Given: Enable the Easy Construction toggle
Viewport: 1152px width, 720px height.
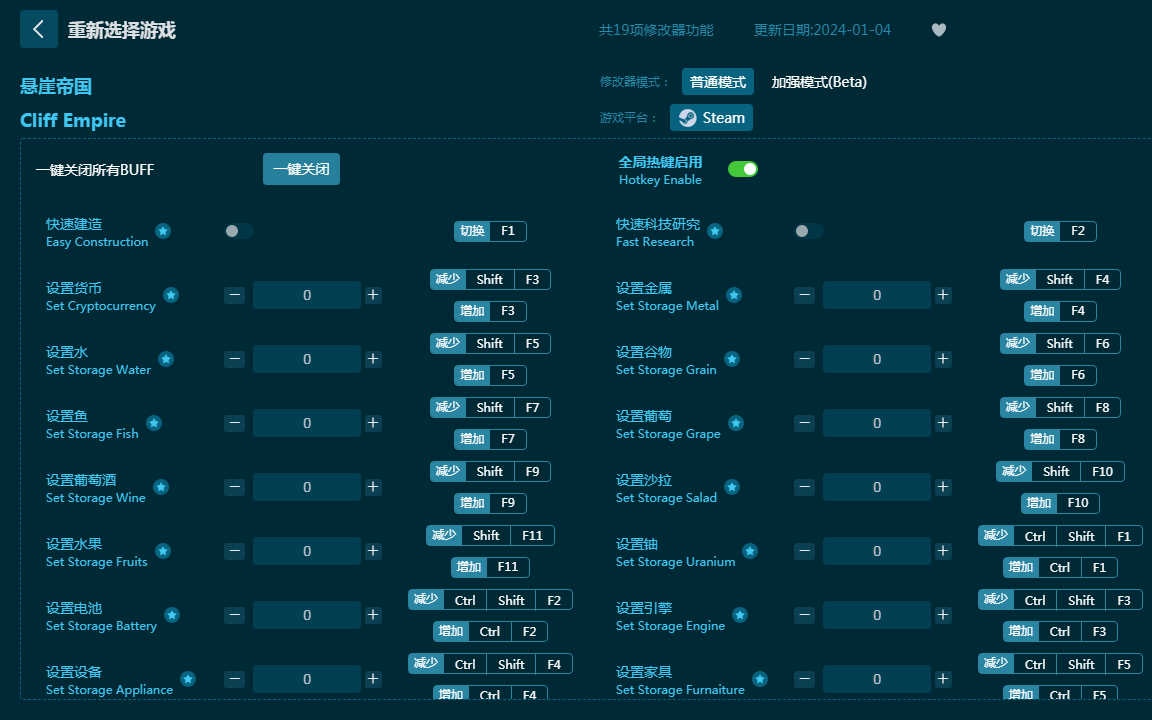Looking at the screenshot, I should pos(239,231).
